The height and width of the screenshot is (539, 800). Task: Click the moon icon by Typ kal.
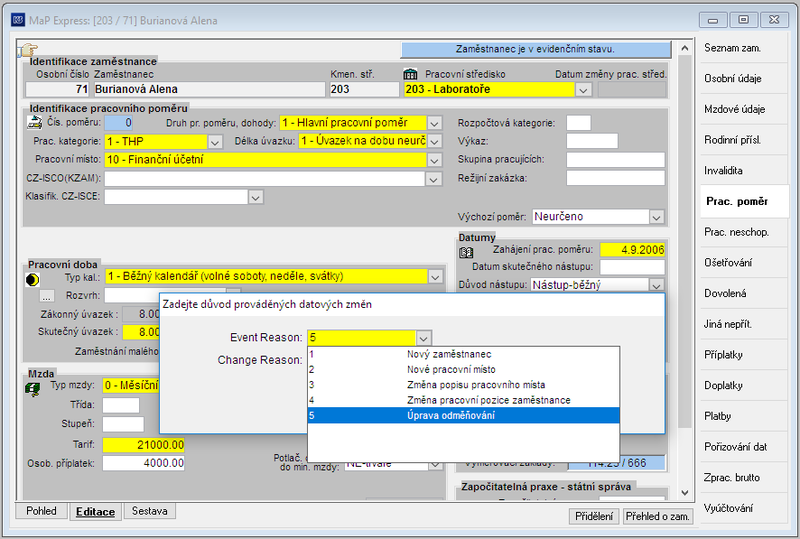click(32, 279)
